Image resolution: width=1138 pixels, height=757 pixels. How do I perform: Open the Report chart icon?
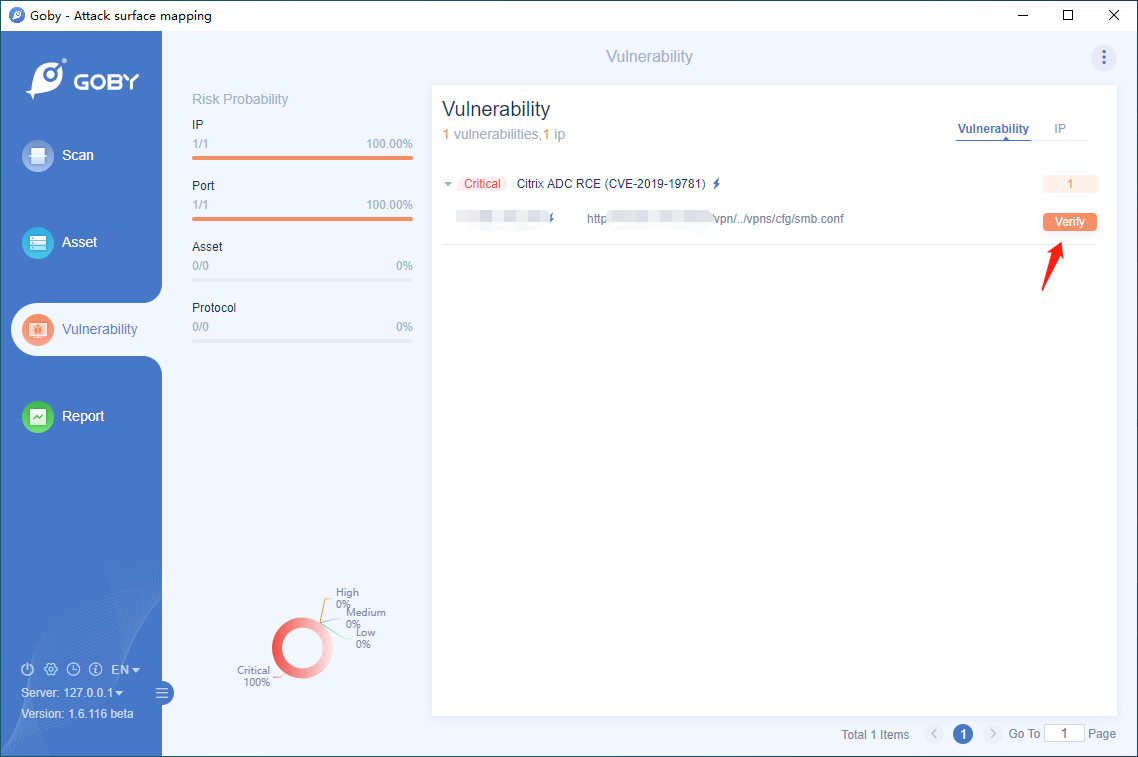(38, 417)
